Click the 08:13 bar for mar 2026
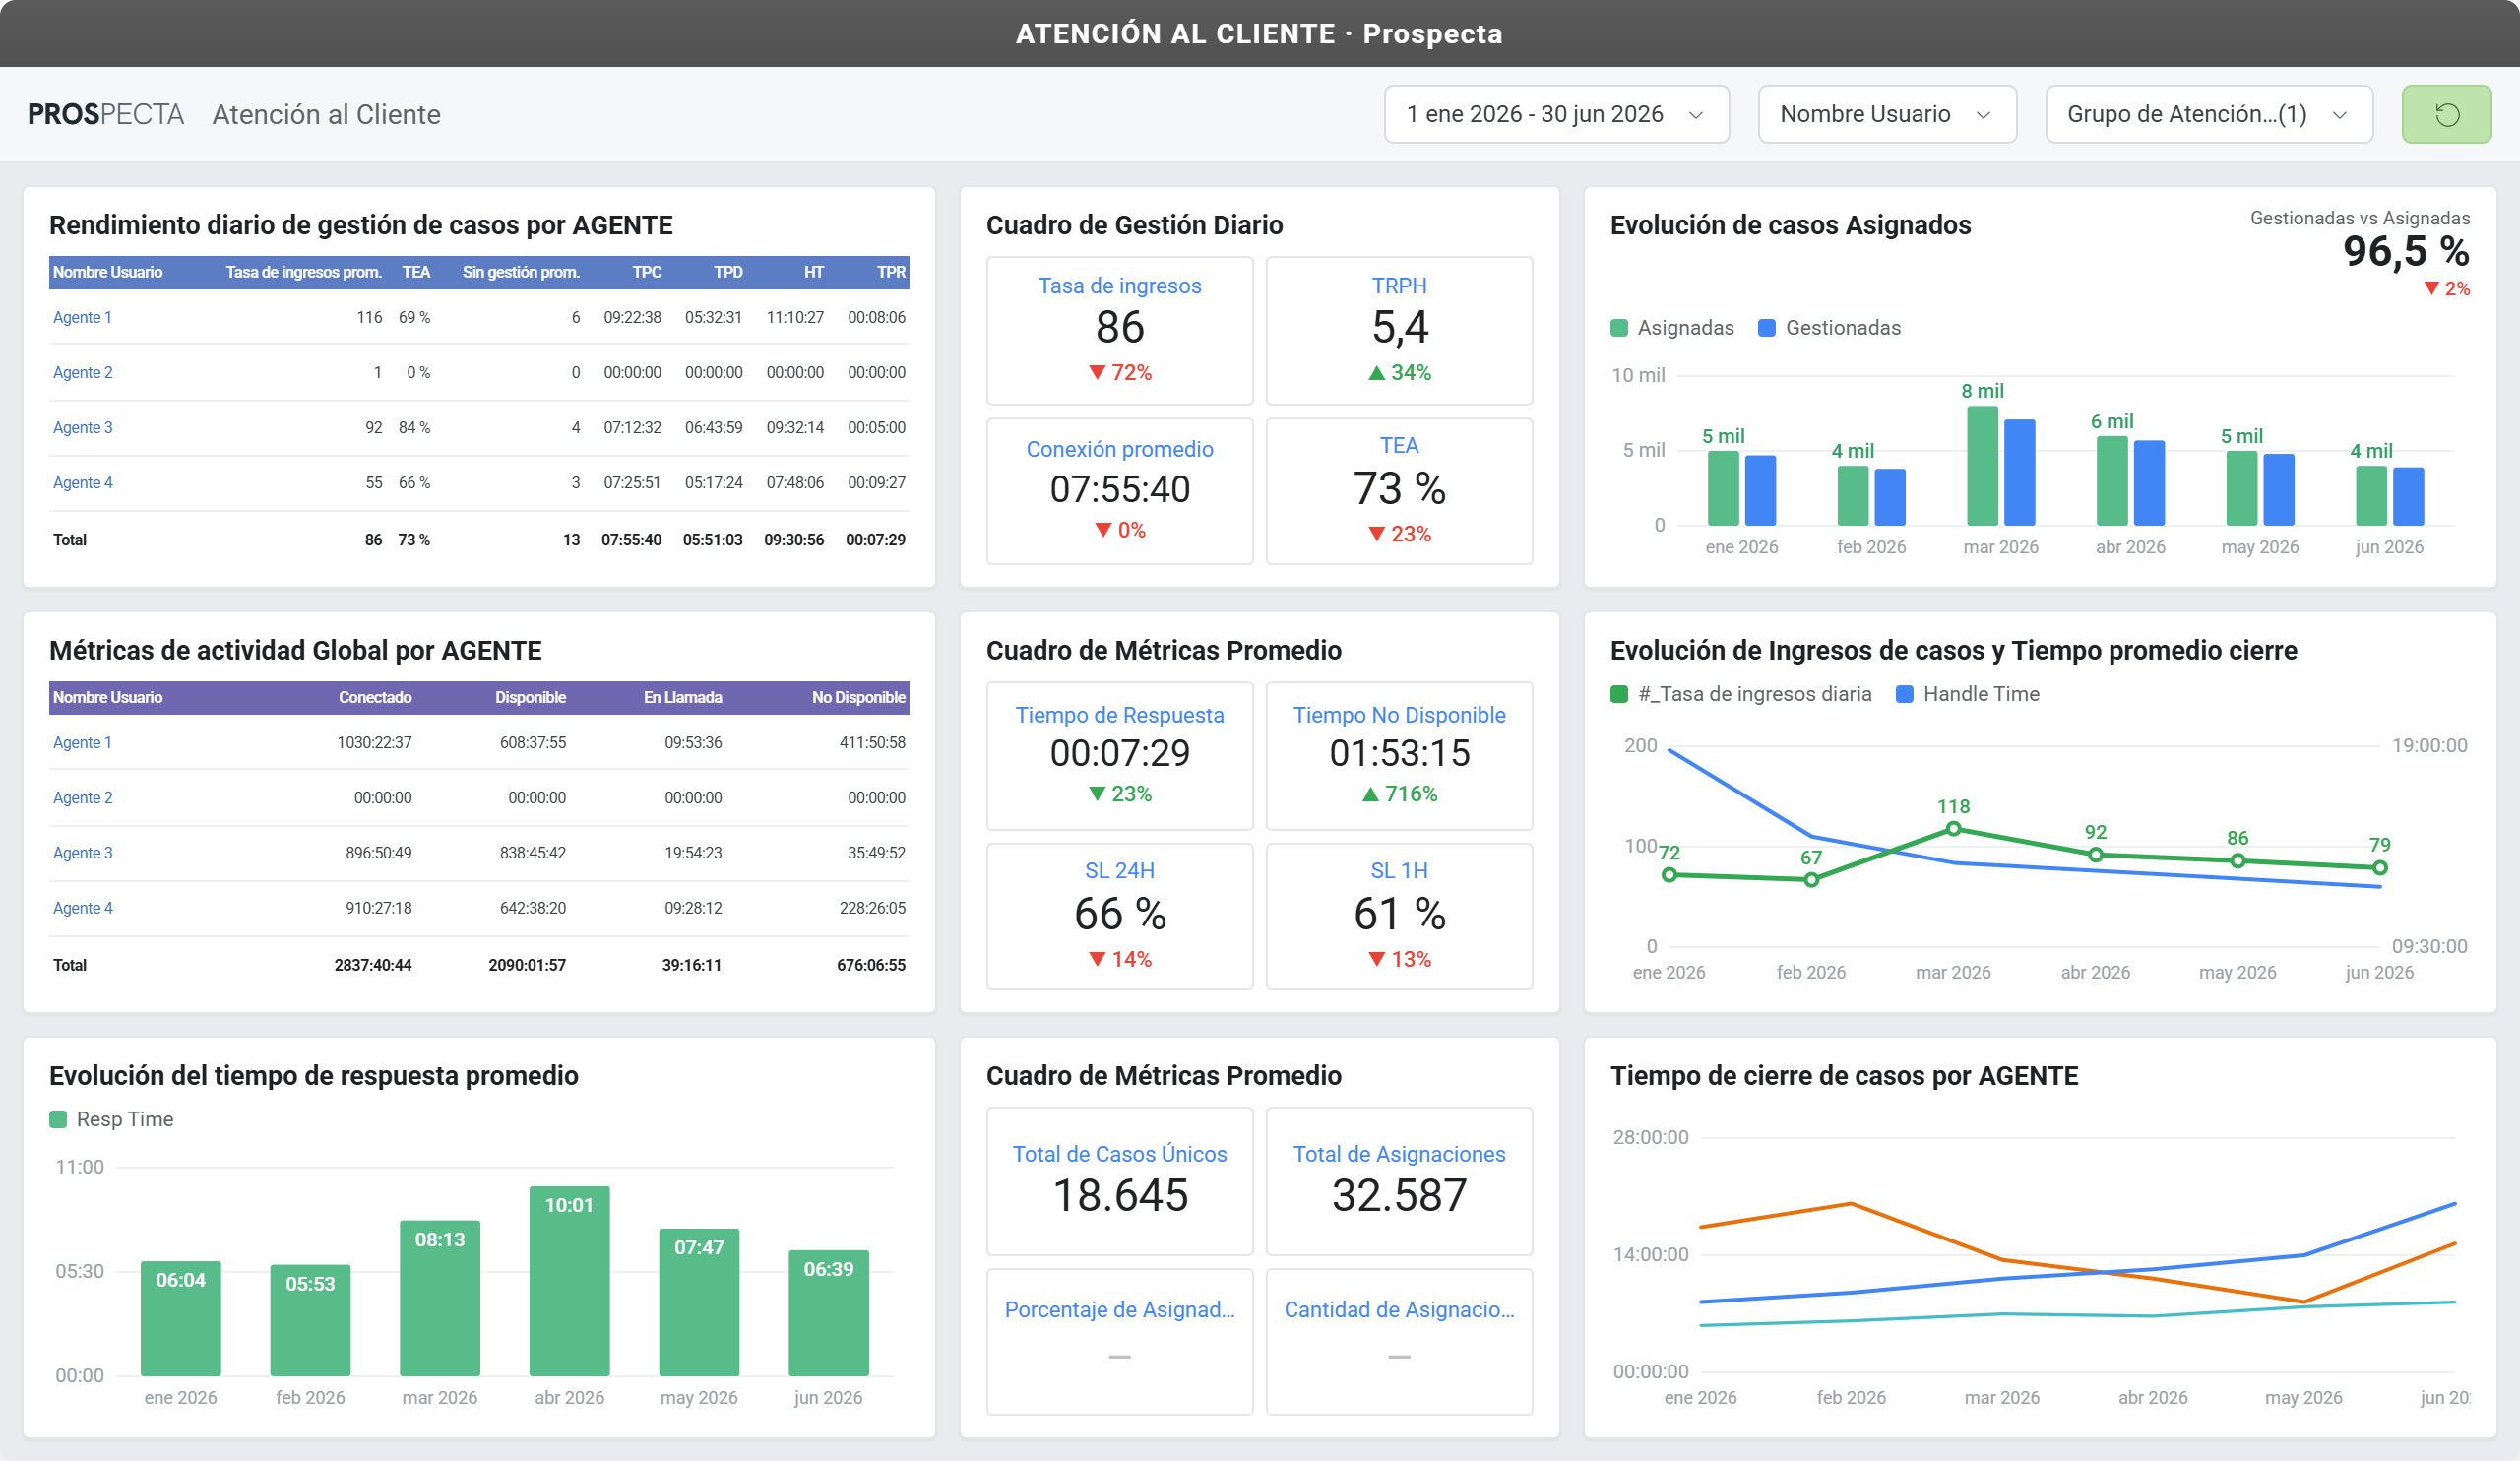 tap(440, 1298)
